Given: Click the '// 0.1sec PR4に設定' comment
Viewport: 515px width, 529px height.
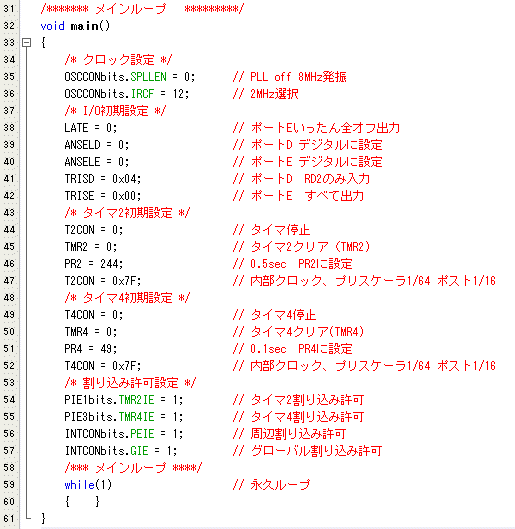Looking at the screenshot, I should (292, 349).
